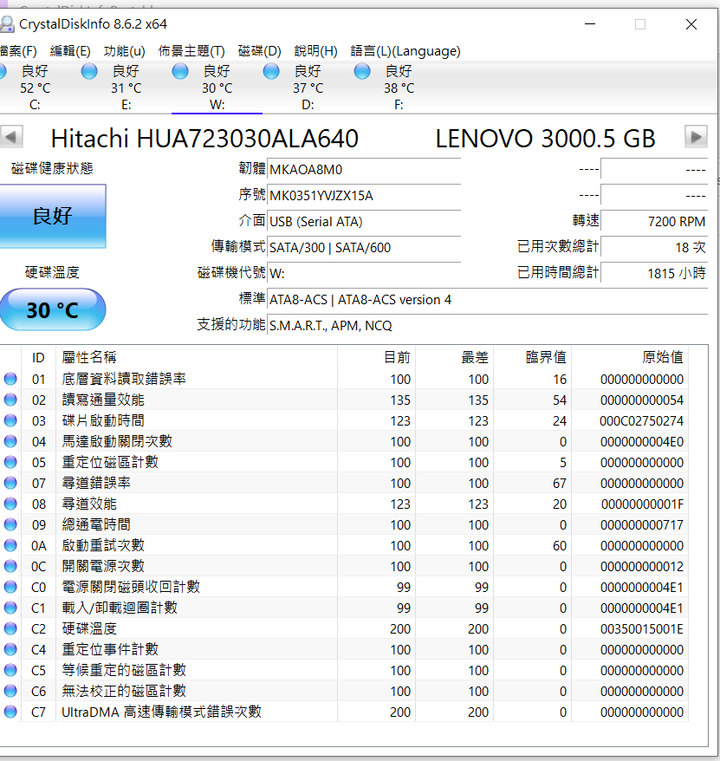Click the serial number field MK0351YVJZX15A
The image size is (720, 761).
[x=364, y=196]
